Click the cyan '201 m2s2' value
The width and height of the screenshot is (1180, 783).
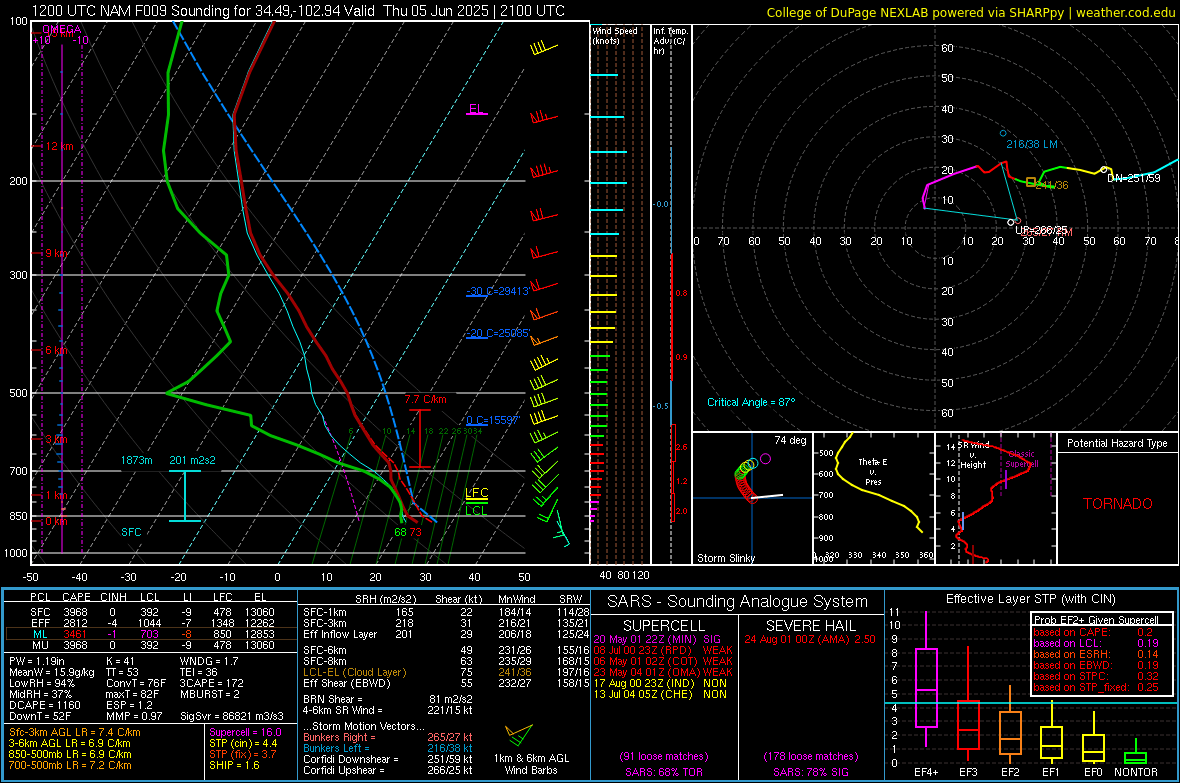[x=192, y=460]
